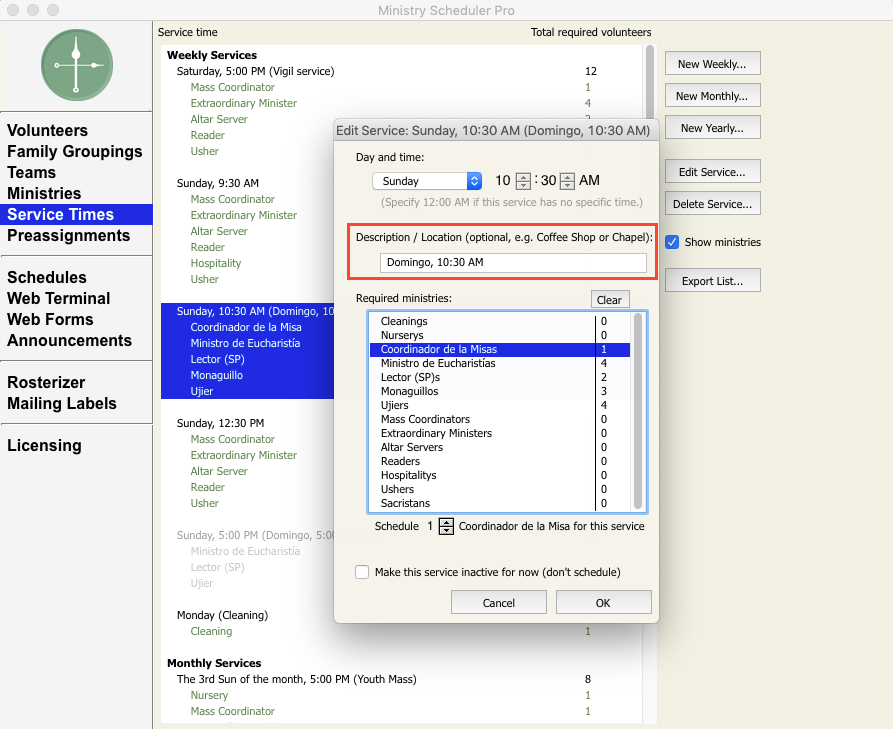Select Schedules in the sidebar
Image resolution: width=893 pixels, height=729 pixels.
click(47, 278)
